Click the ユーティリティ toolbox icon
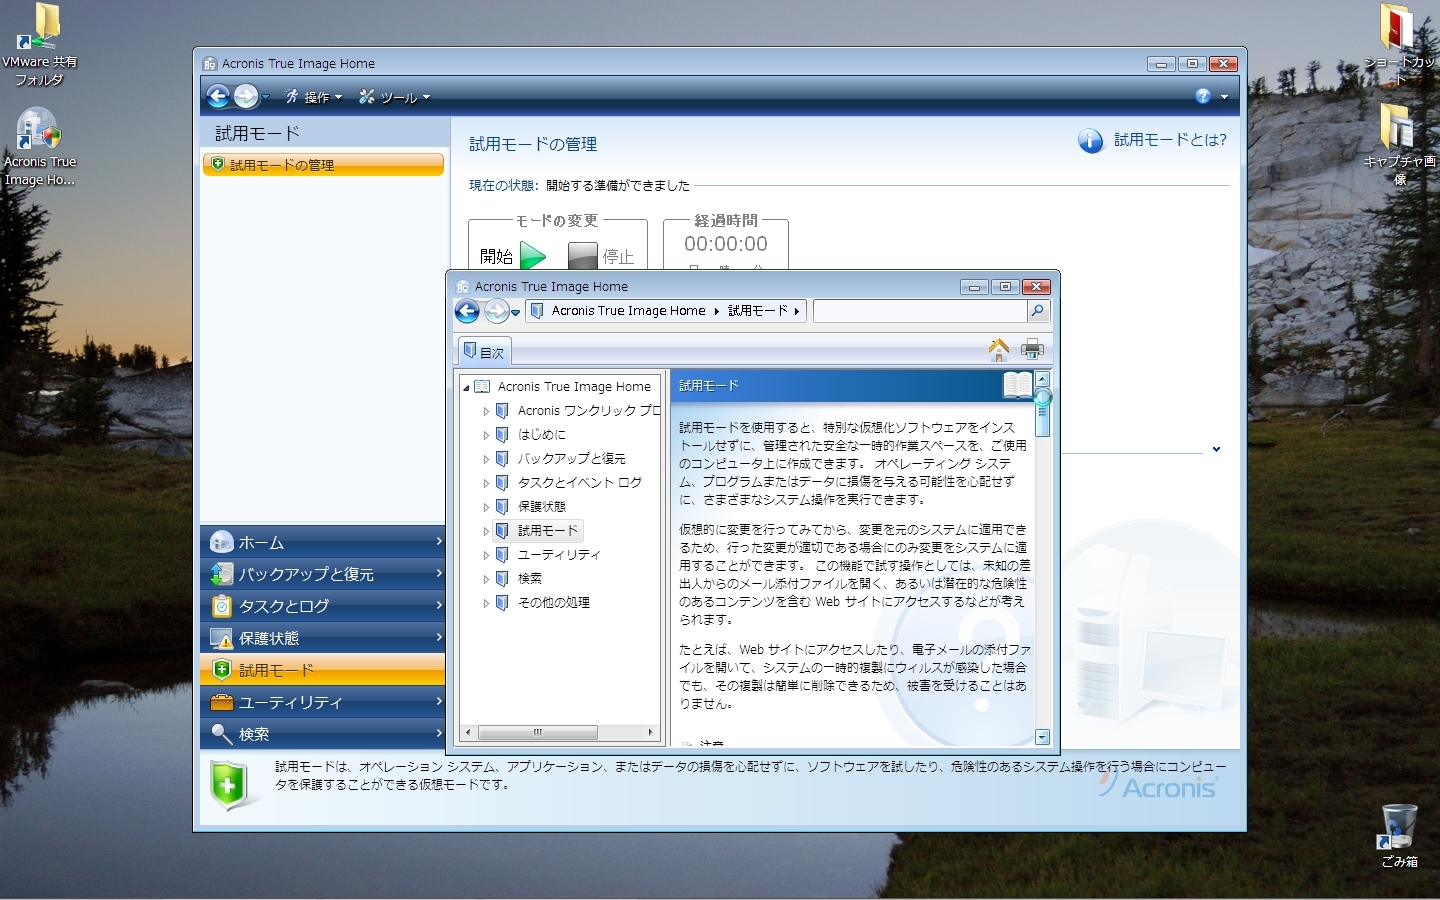This screenshot has height=900, width=1440. click(222, 702)
